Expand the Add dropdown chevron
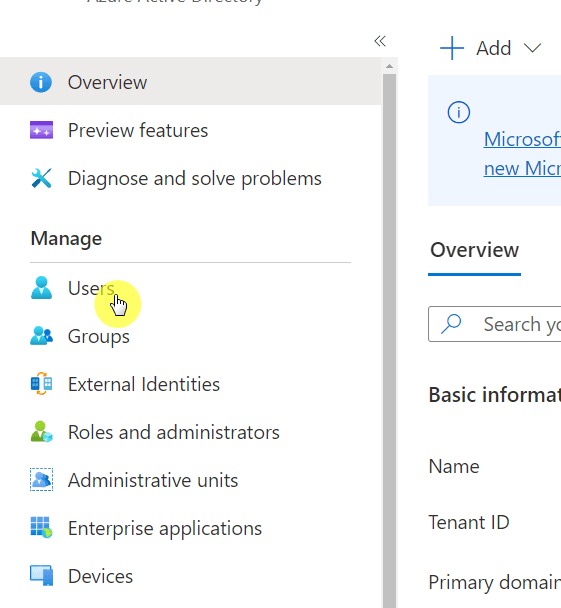 coord(532,48)
